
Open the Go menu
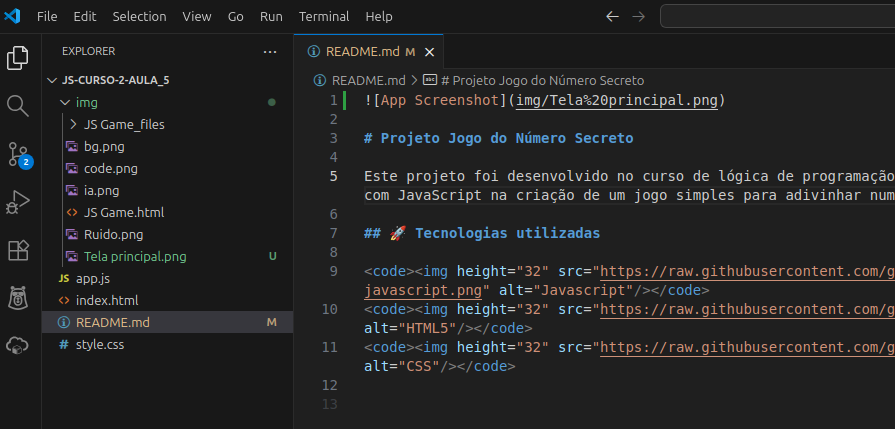click(x=236, y=17)
